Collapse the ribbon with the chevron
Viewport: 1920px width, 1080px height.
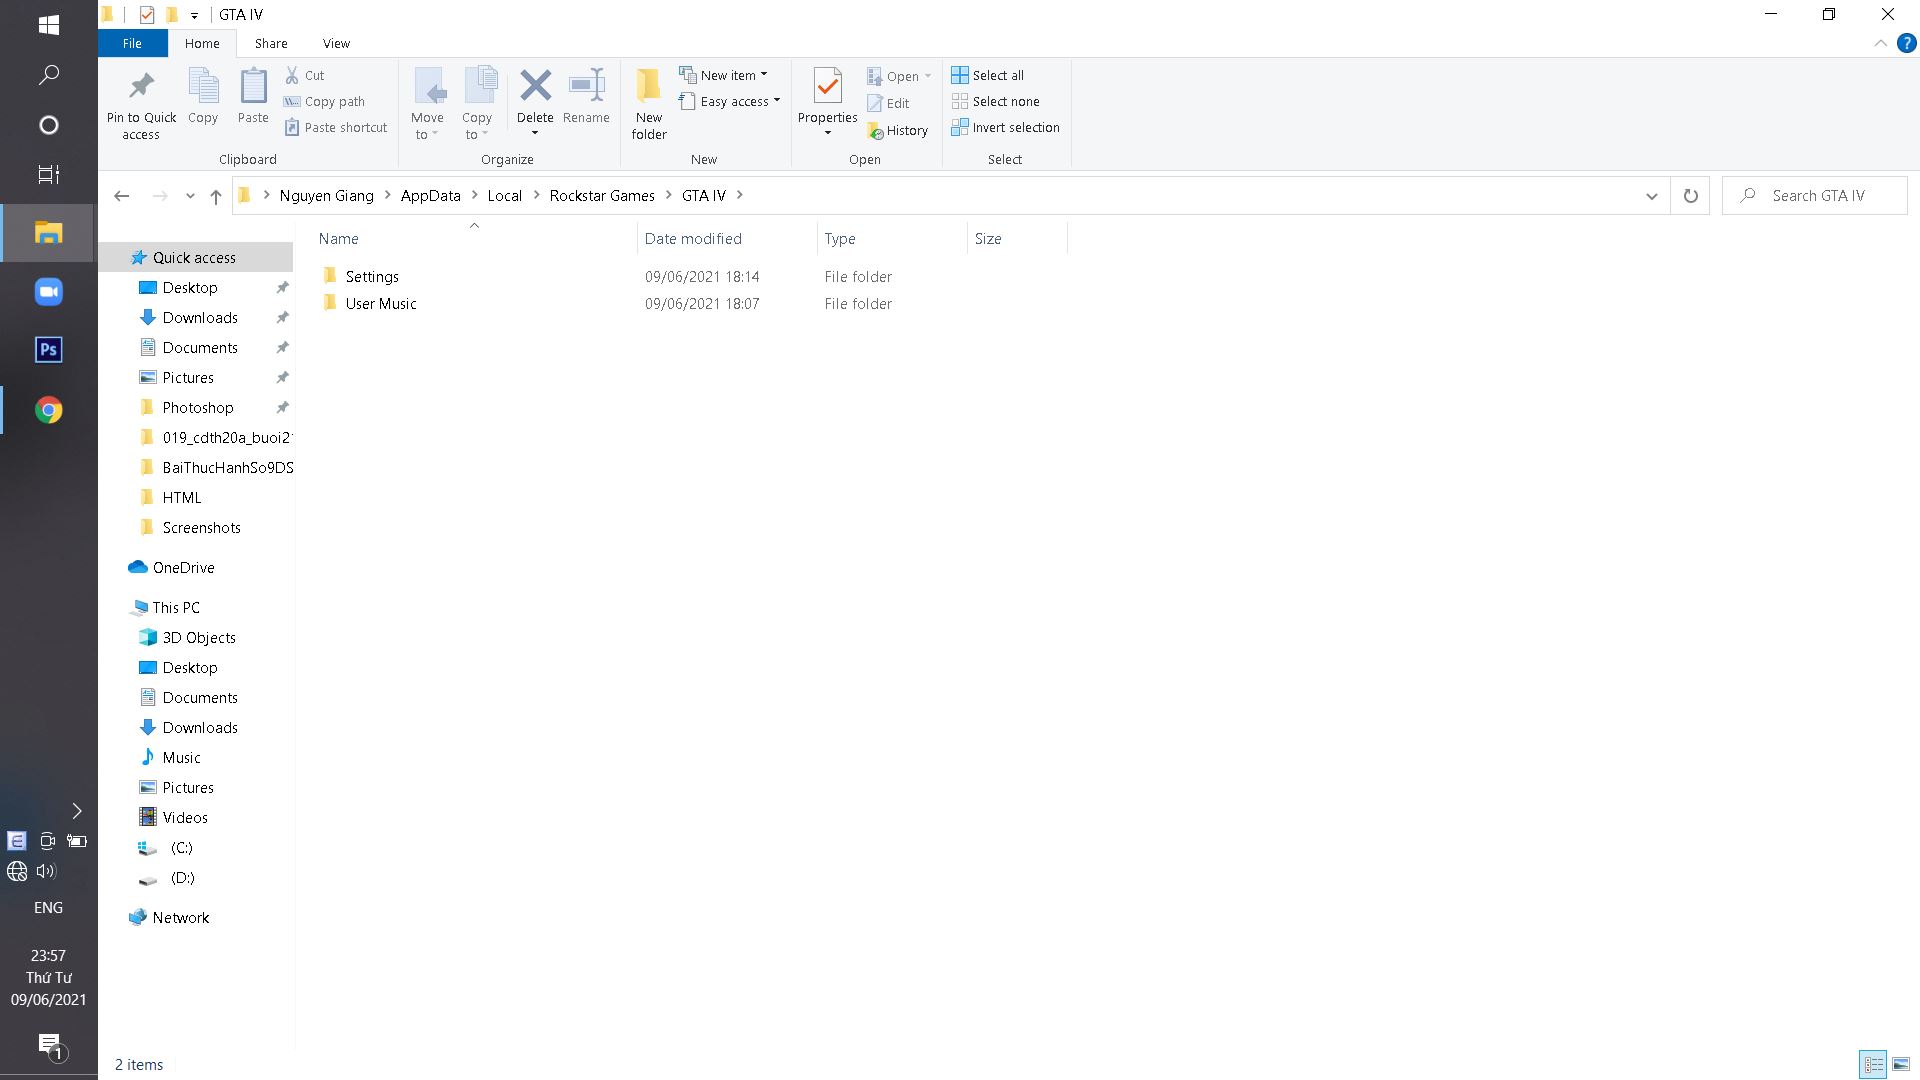pos(1880,43)
